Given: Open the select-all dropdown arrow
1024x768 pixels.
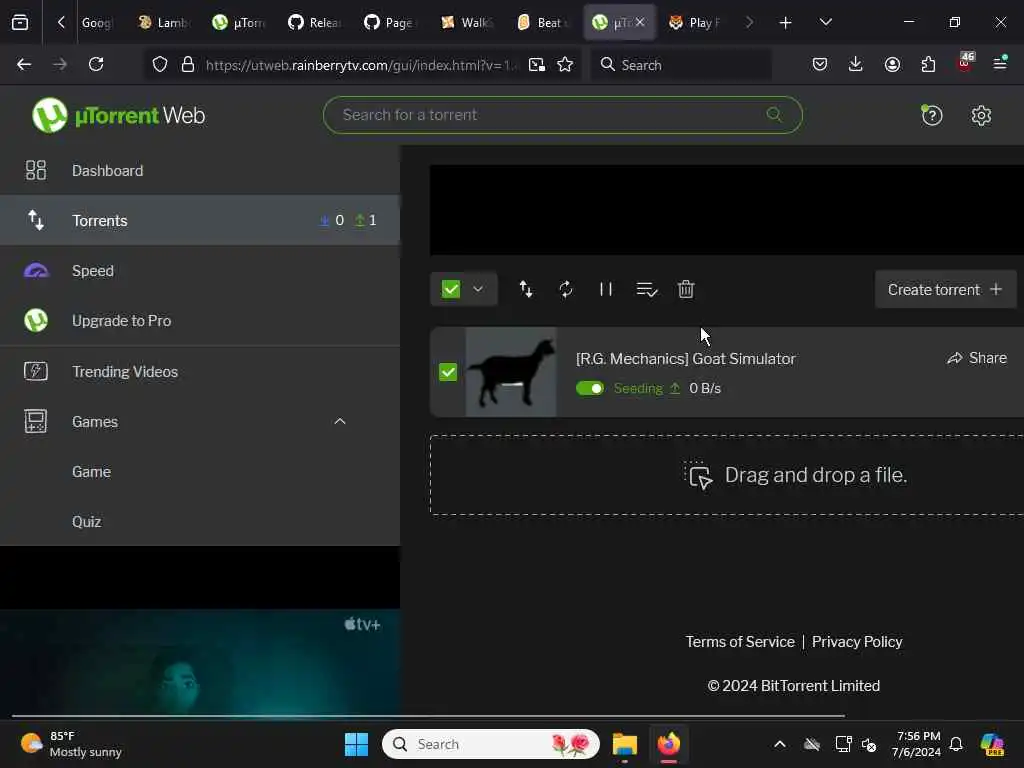Looking at the screenshot, I should pyautogui.click(x=478, y=289).
